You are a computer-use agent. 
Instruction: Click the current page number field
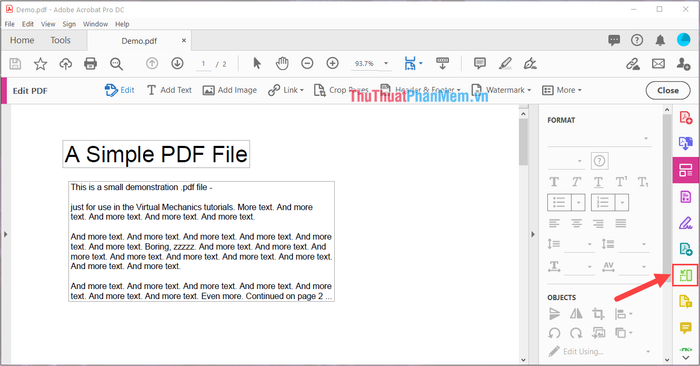pos(204,64)
